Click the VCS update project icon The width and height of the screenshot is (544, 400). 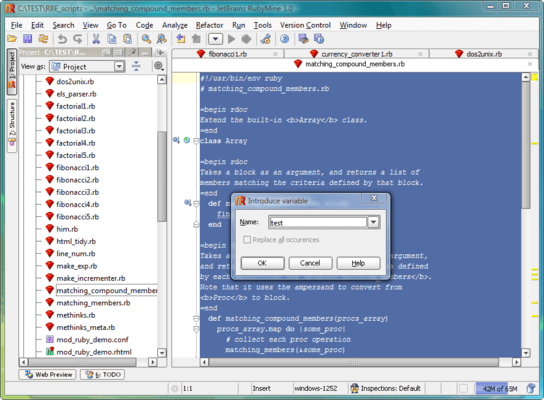pos(303,39)
